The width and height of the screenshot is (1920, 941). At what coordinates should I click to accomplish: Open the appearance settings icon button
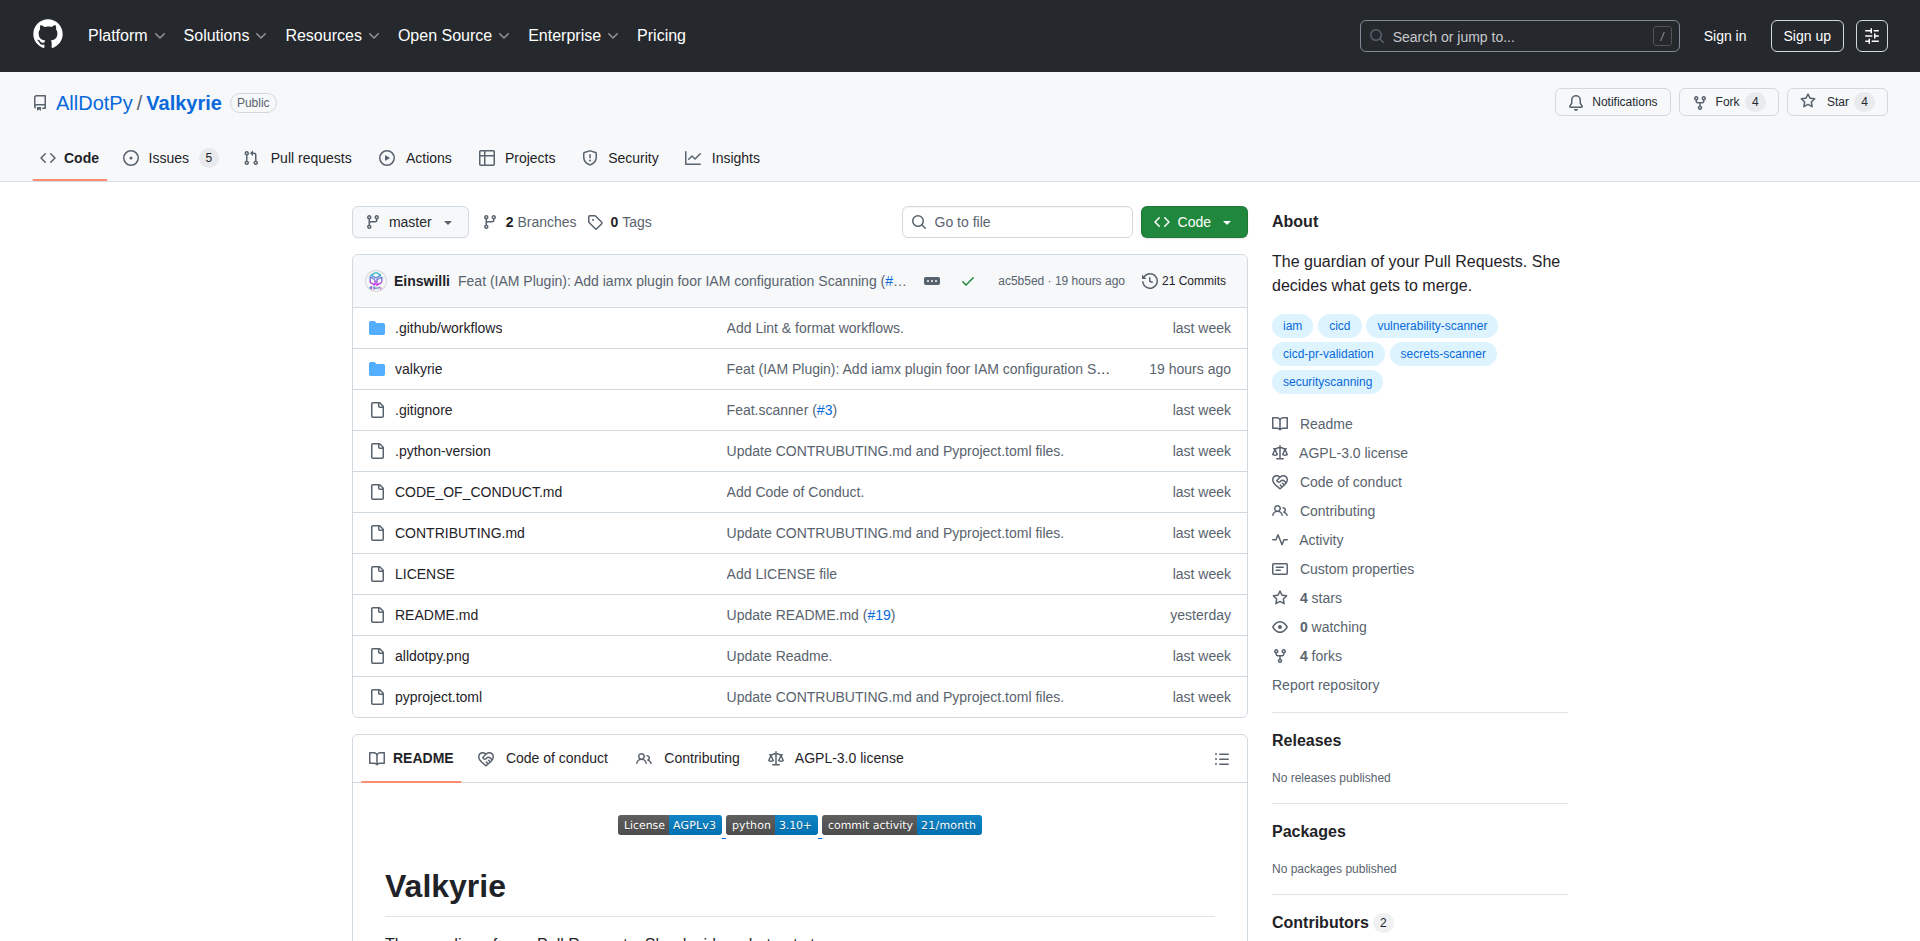click(x=1872, y=36)
